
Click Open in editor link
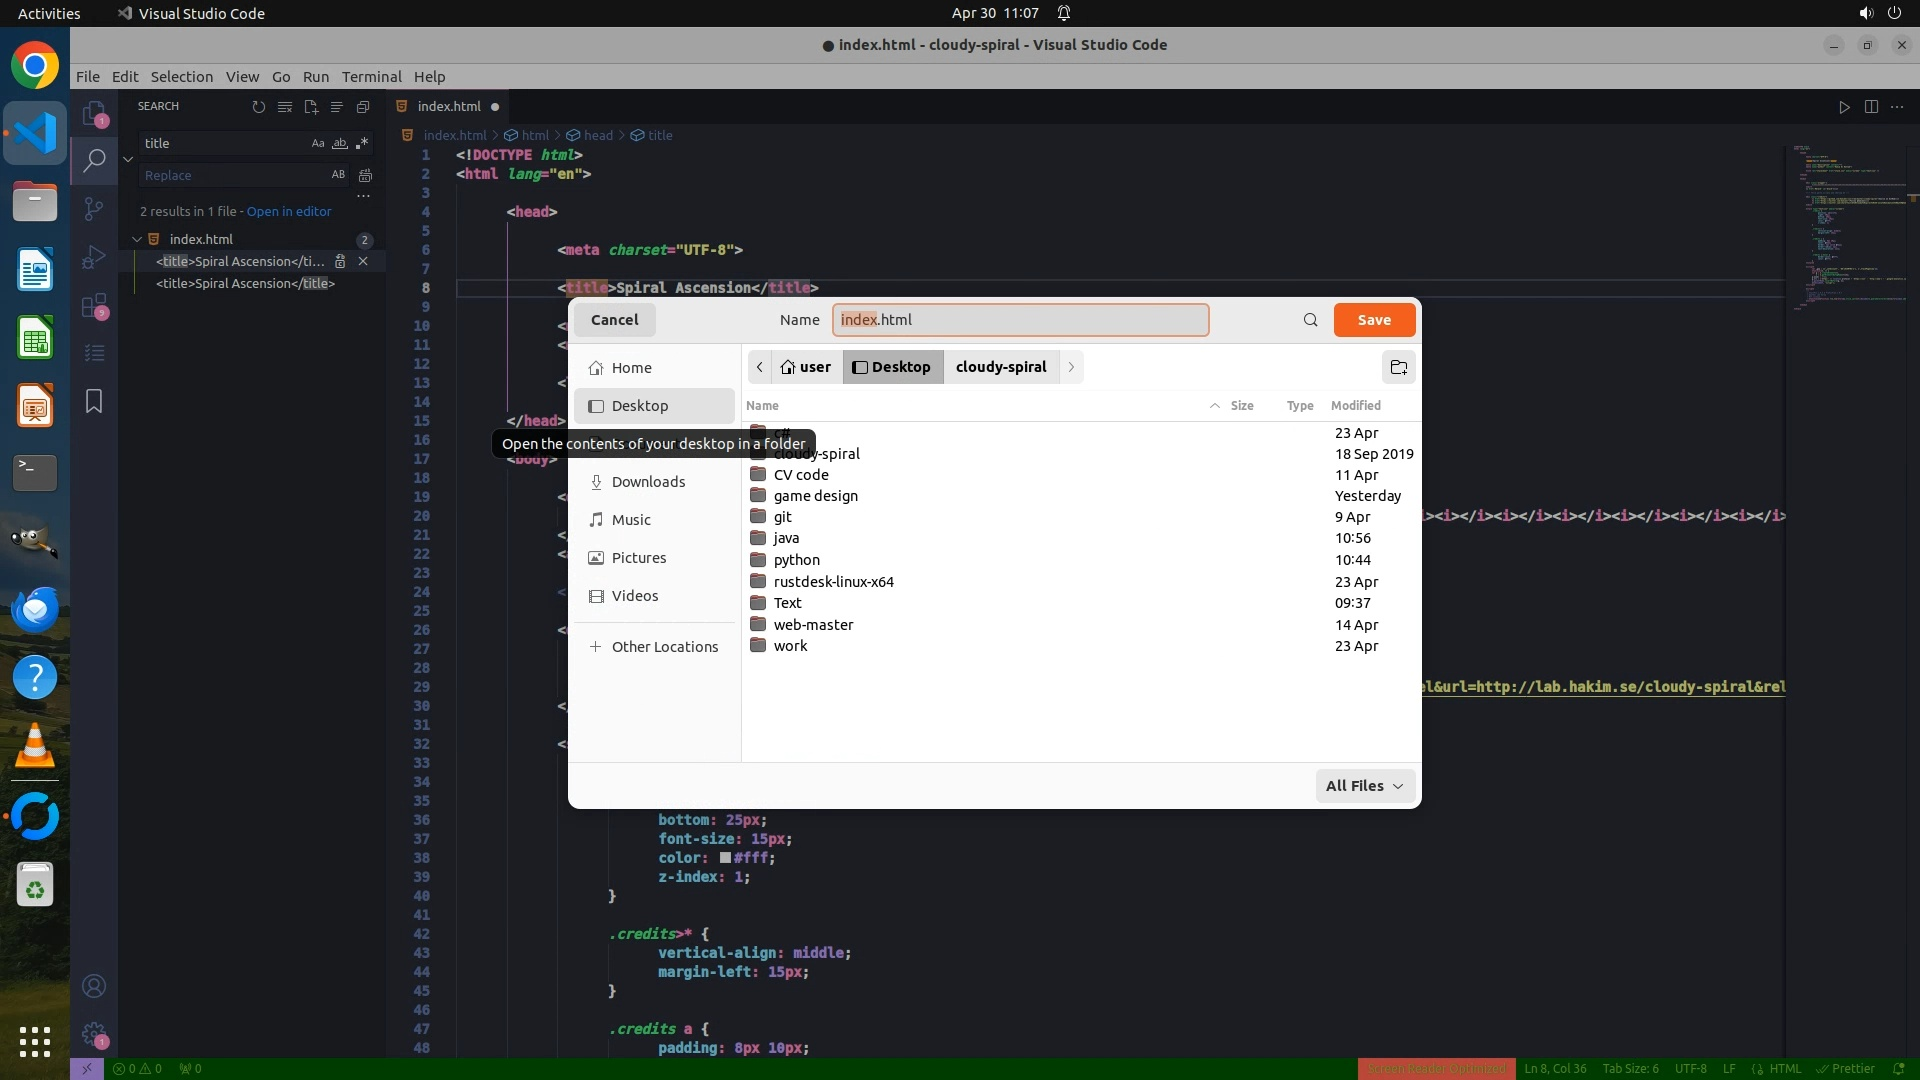[x=289, y=212]
